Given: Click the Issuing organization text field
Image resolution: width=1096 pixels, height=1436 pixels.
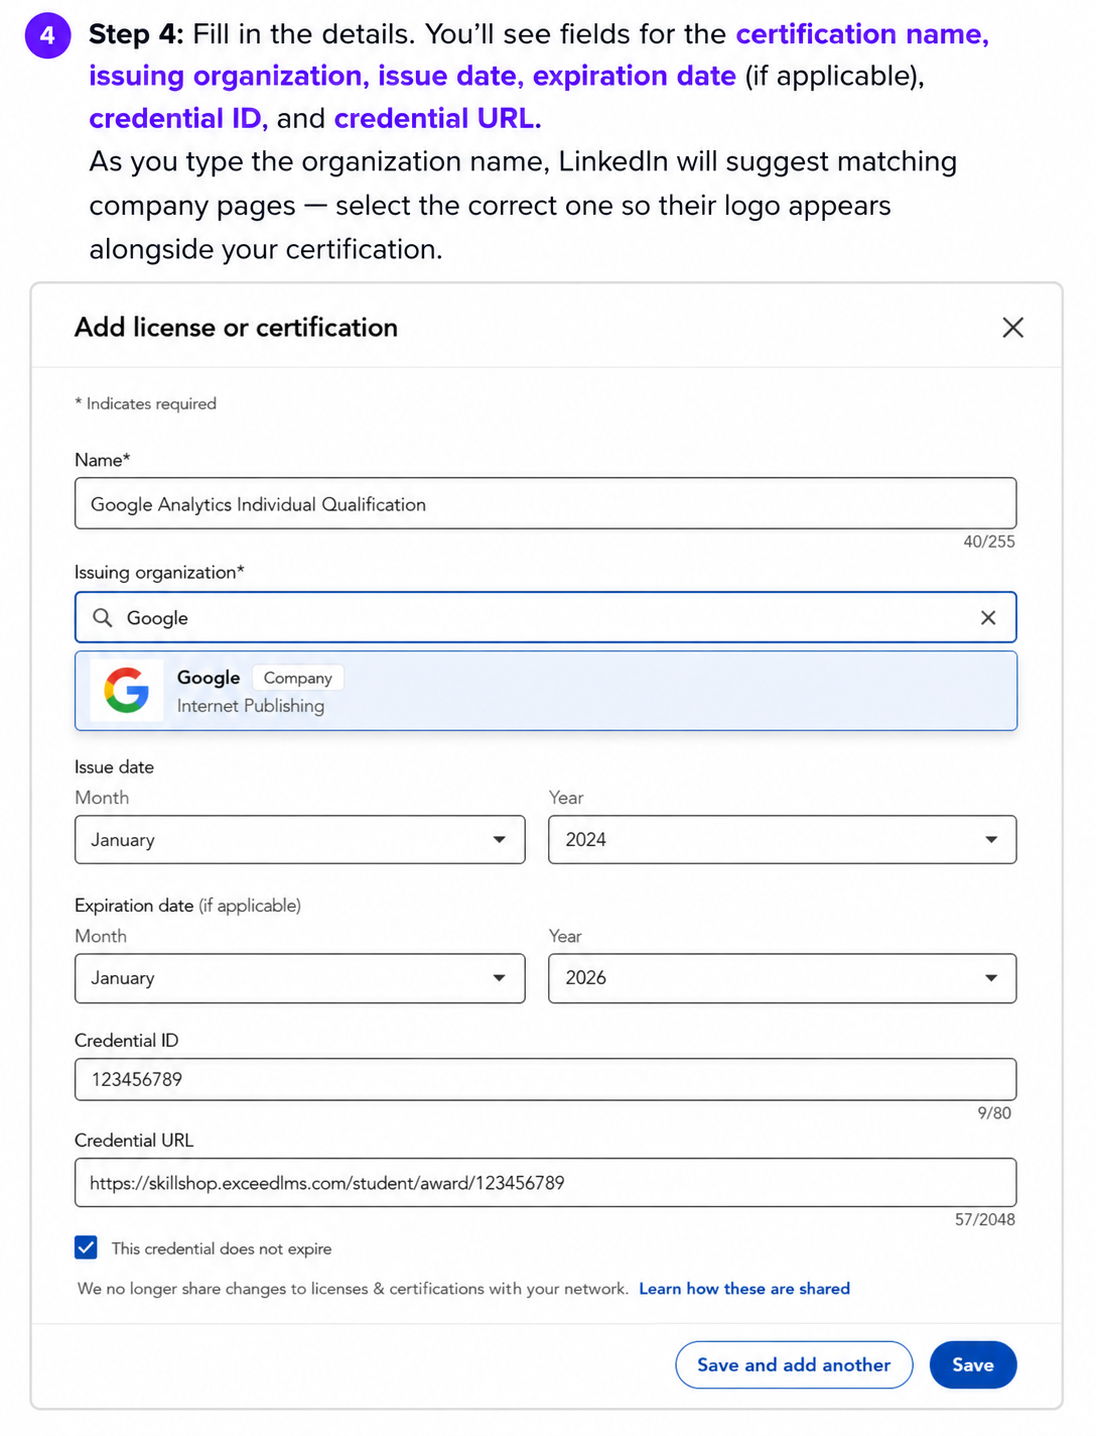Looking at the screenshot, I should click(546, 617).
